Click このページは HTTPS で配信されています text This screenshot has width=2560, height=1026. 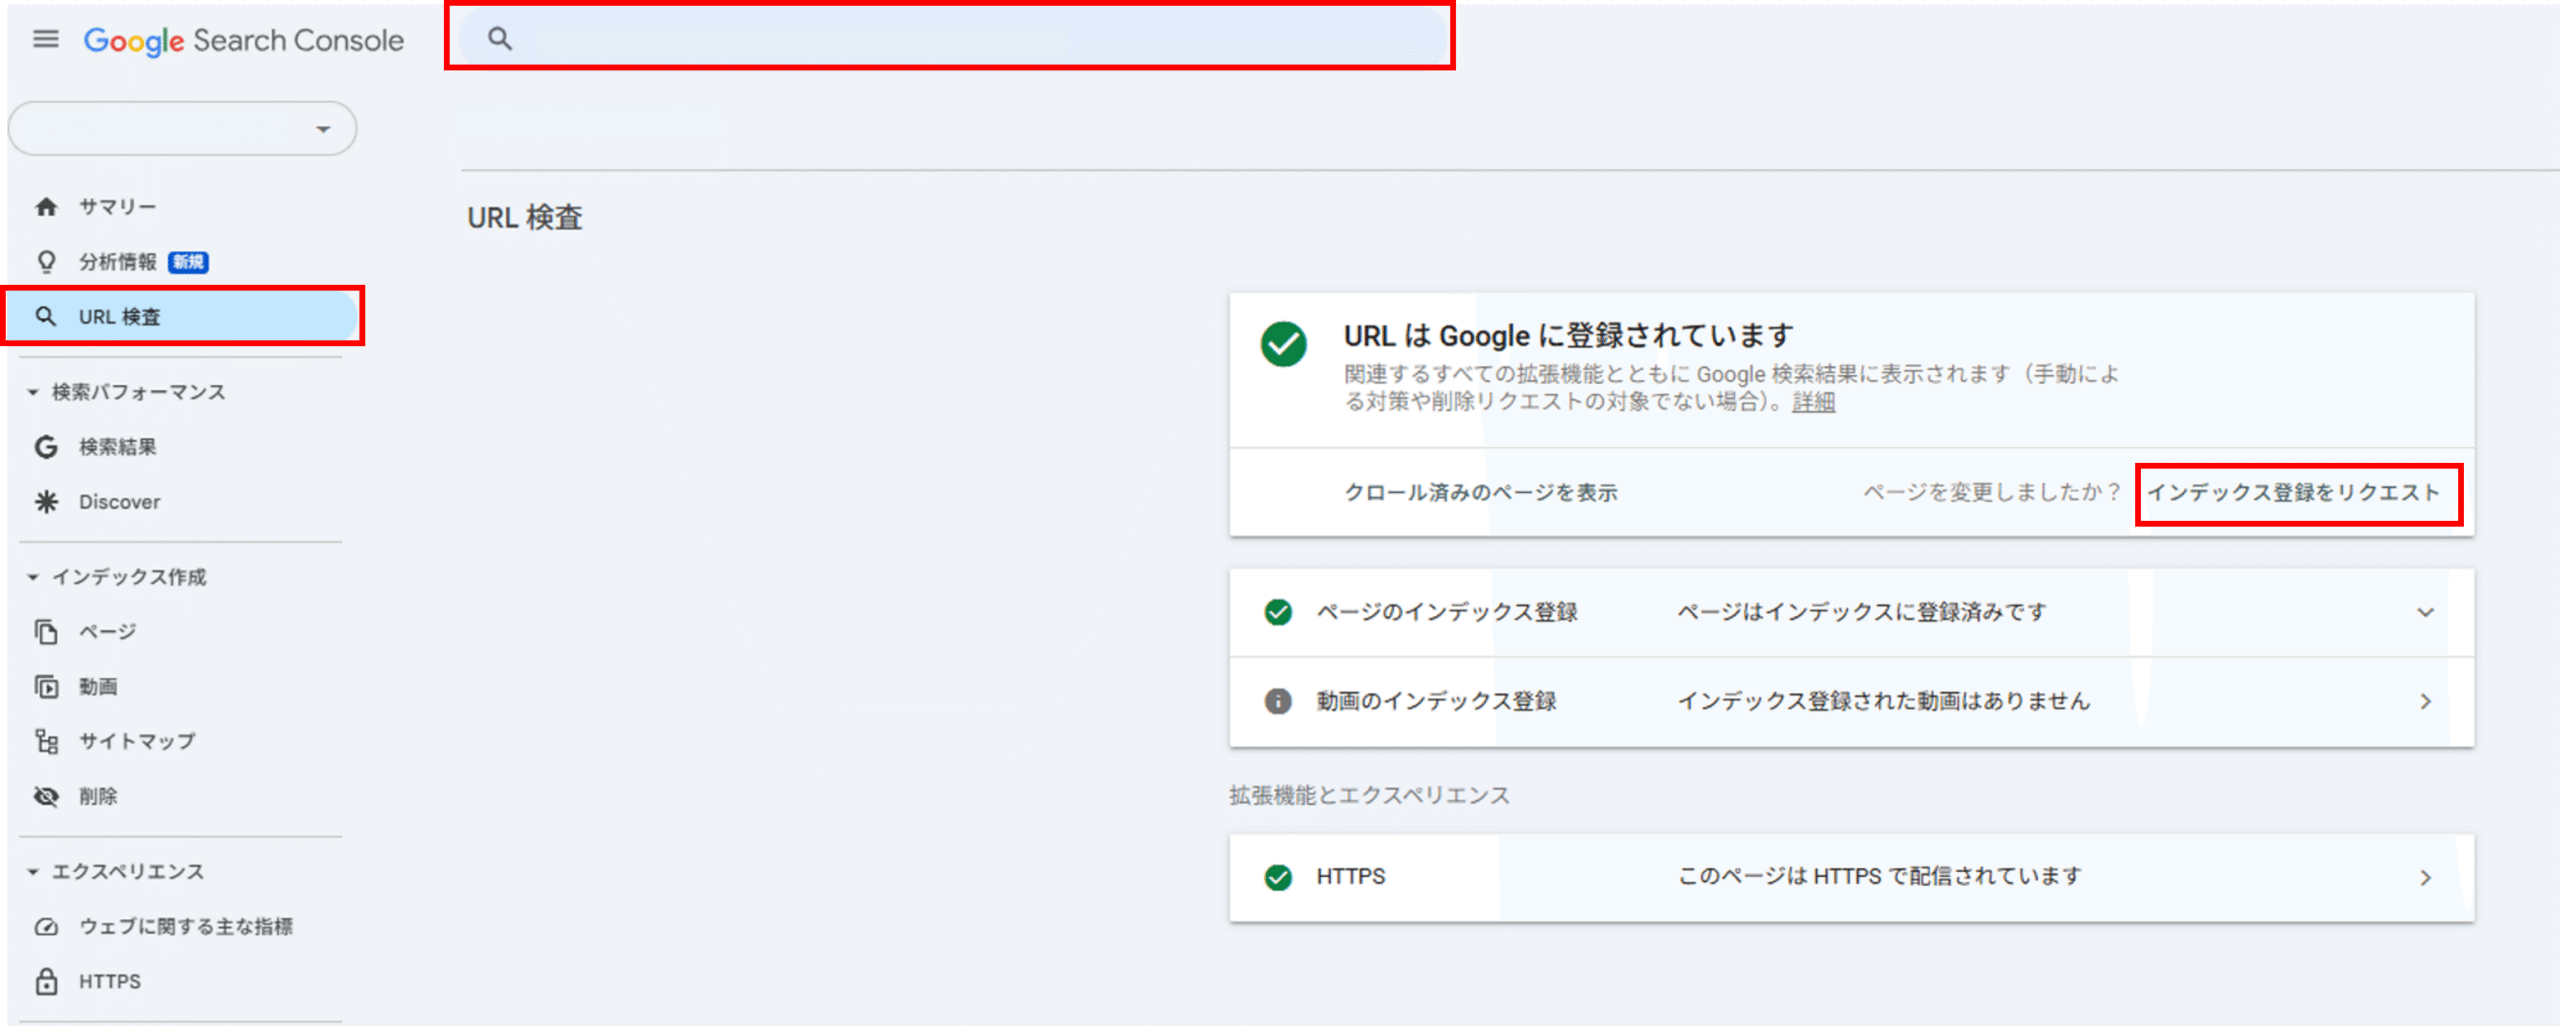1879,876
